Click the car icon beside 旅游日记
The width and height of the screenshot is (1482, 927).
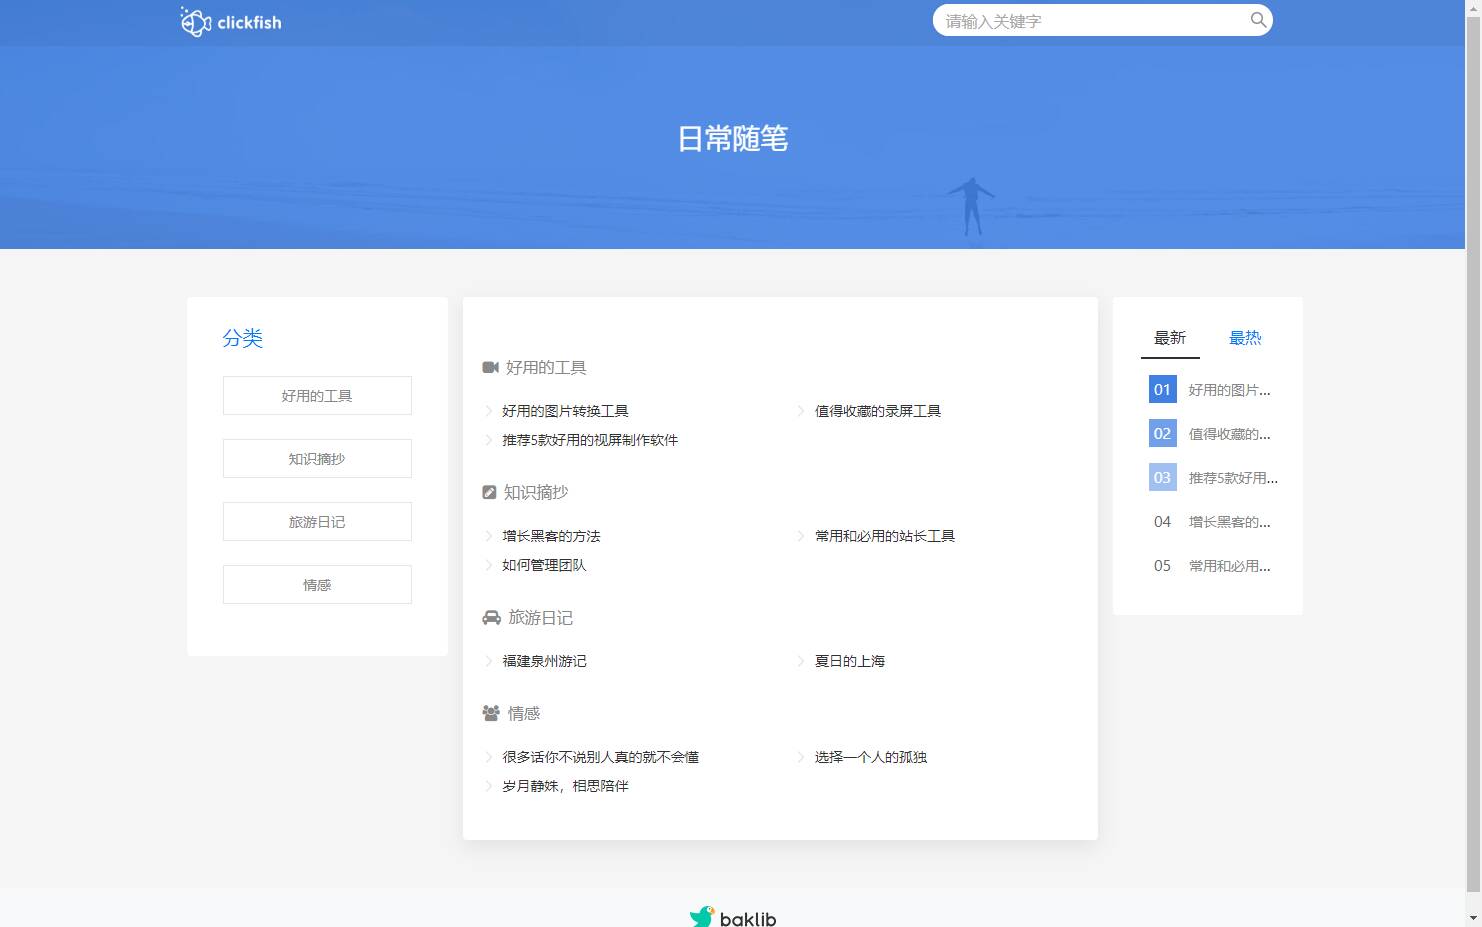(x=491, y=618)
